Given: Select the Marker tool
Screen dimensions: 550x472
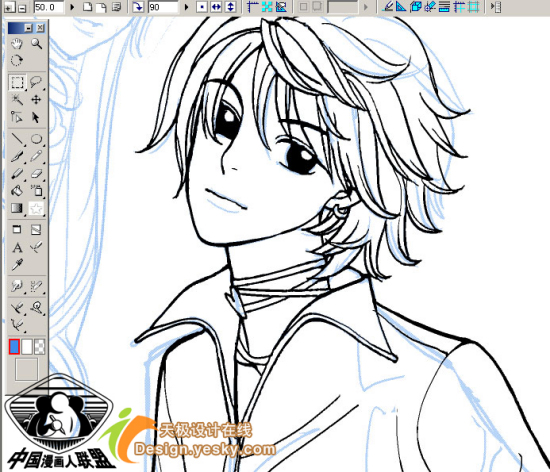Looking at the screenshot, I should click(16, 174).
